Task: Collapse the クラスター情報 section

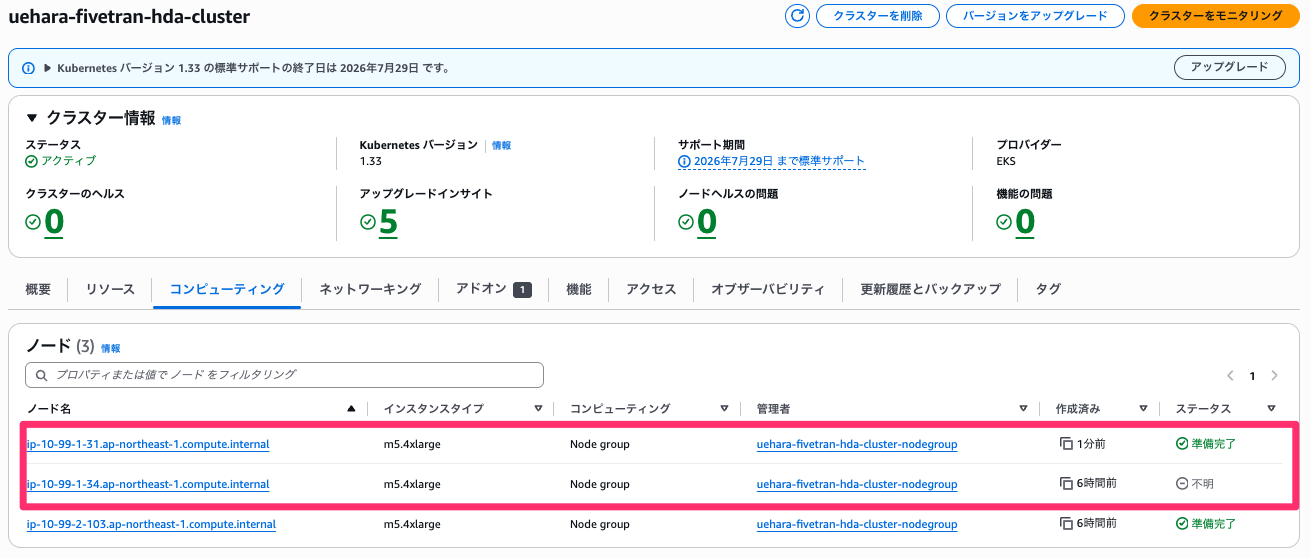Action: (32, 118)
